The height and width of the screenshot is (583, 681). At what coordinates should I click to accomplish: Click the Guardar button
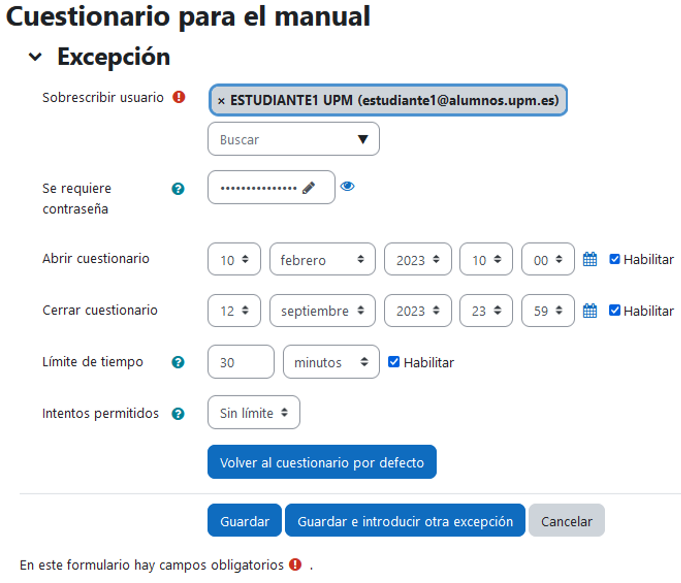245,520
